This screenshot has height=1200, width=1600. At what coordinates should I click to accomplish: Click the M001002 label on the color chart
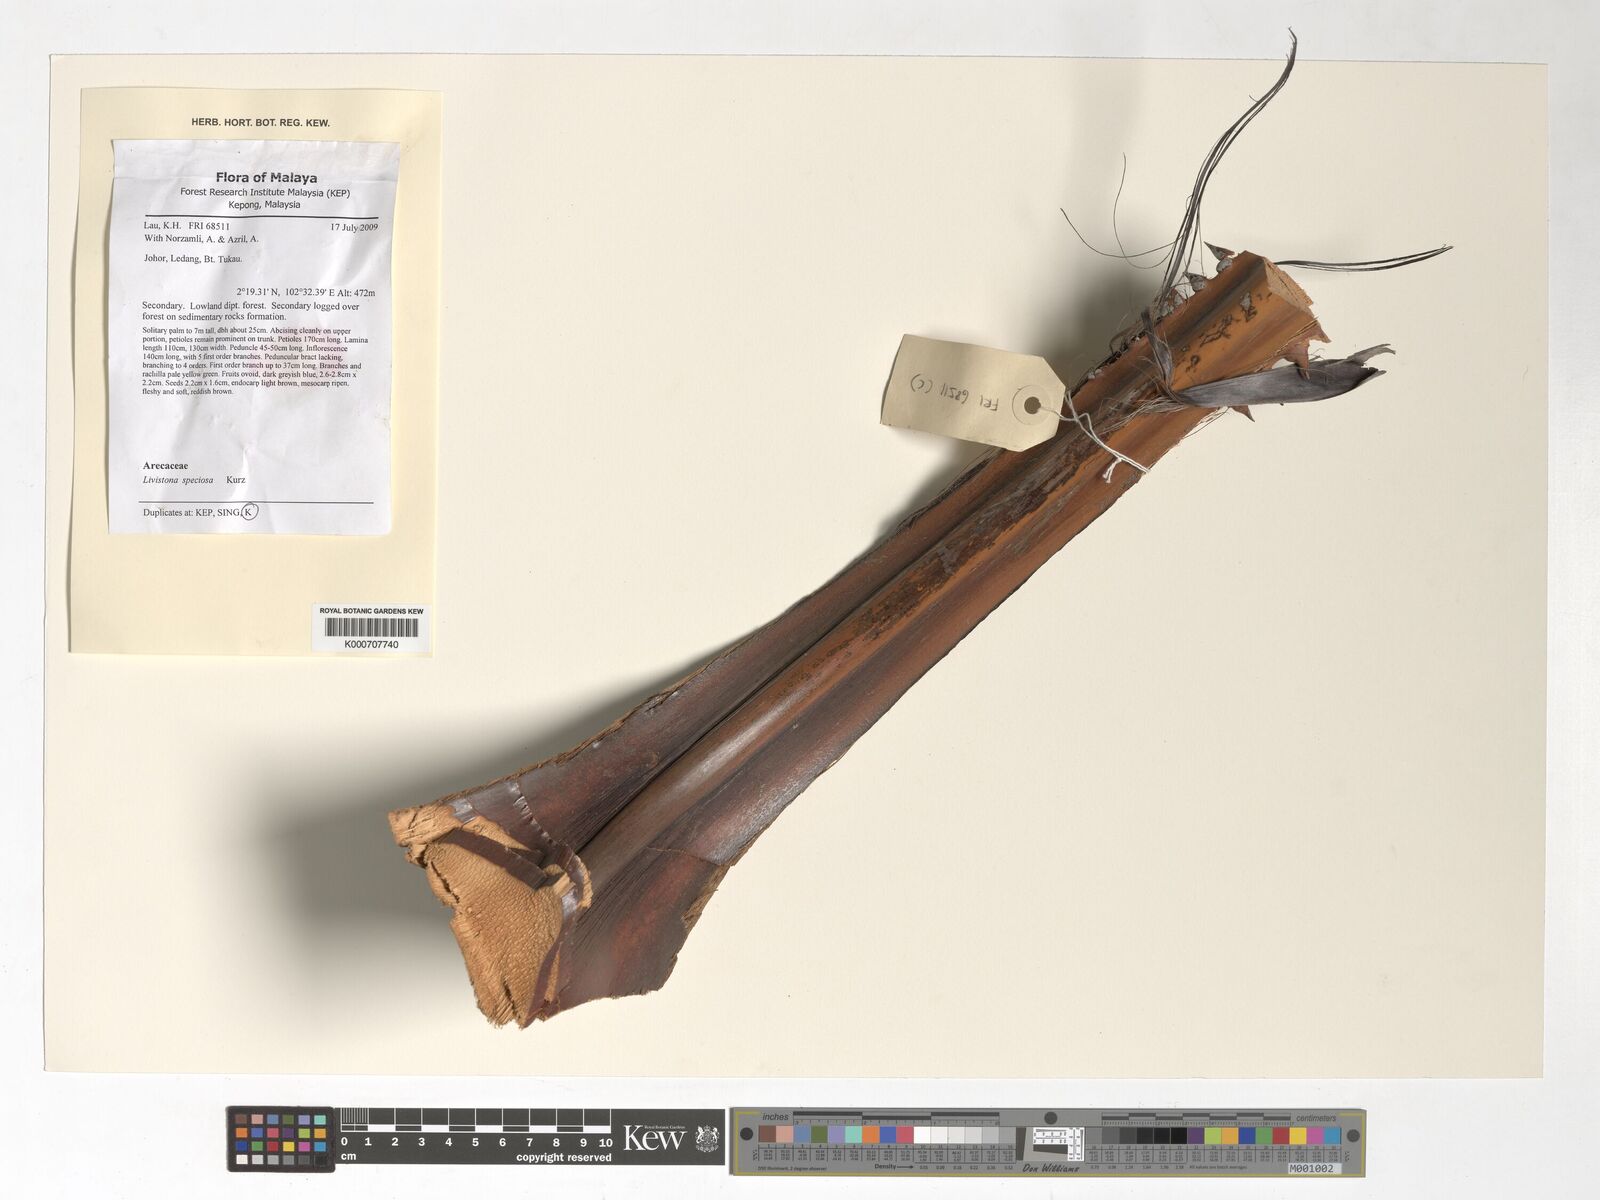coord(1314,1168)
